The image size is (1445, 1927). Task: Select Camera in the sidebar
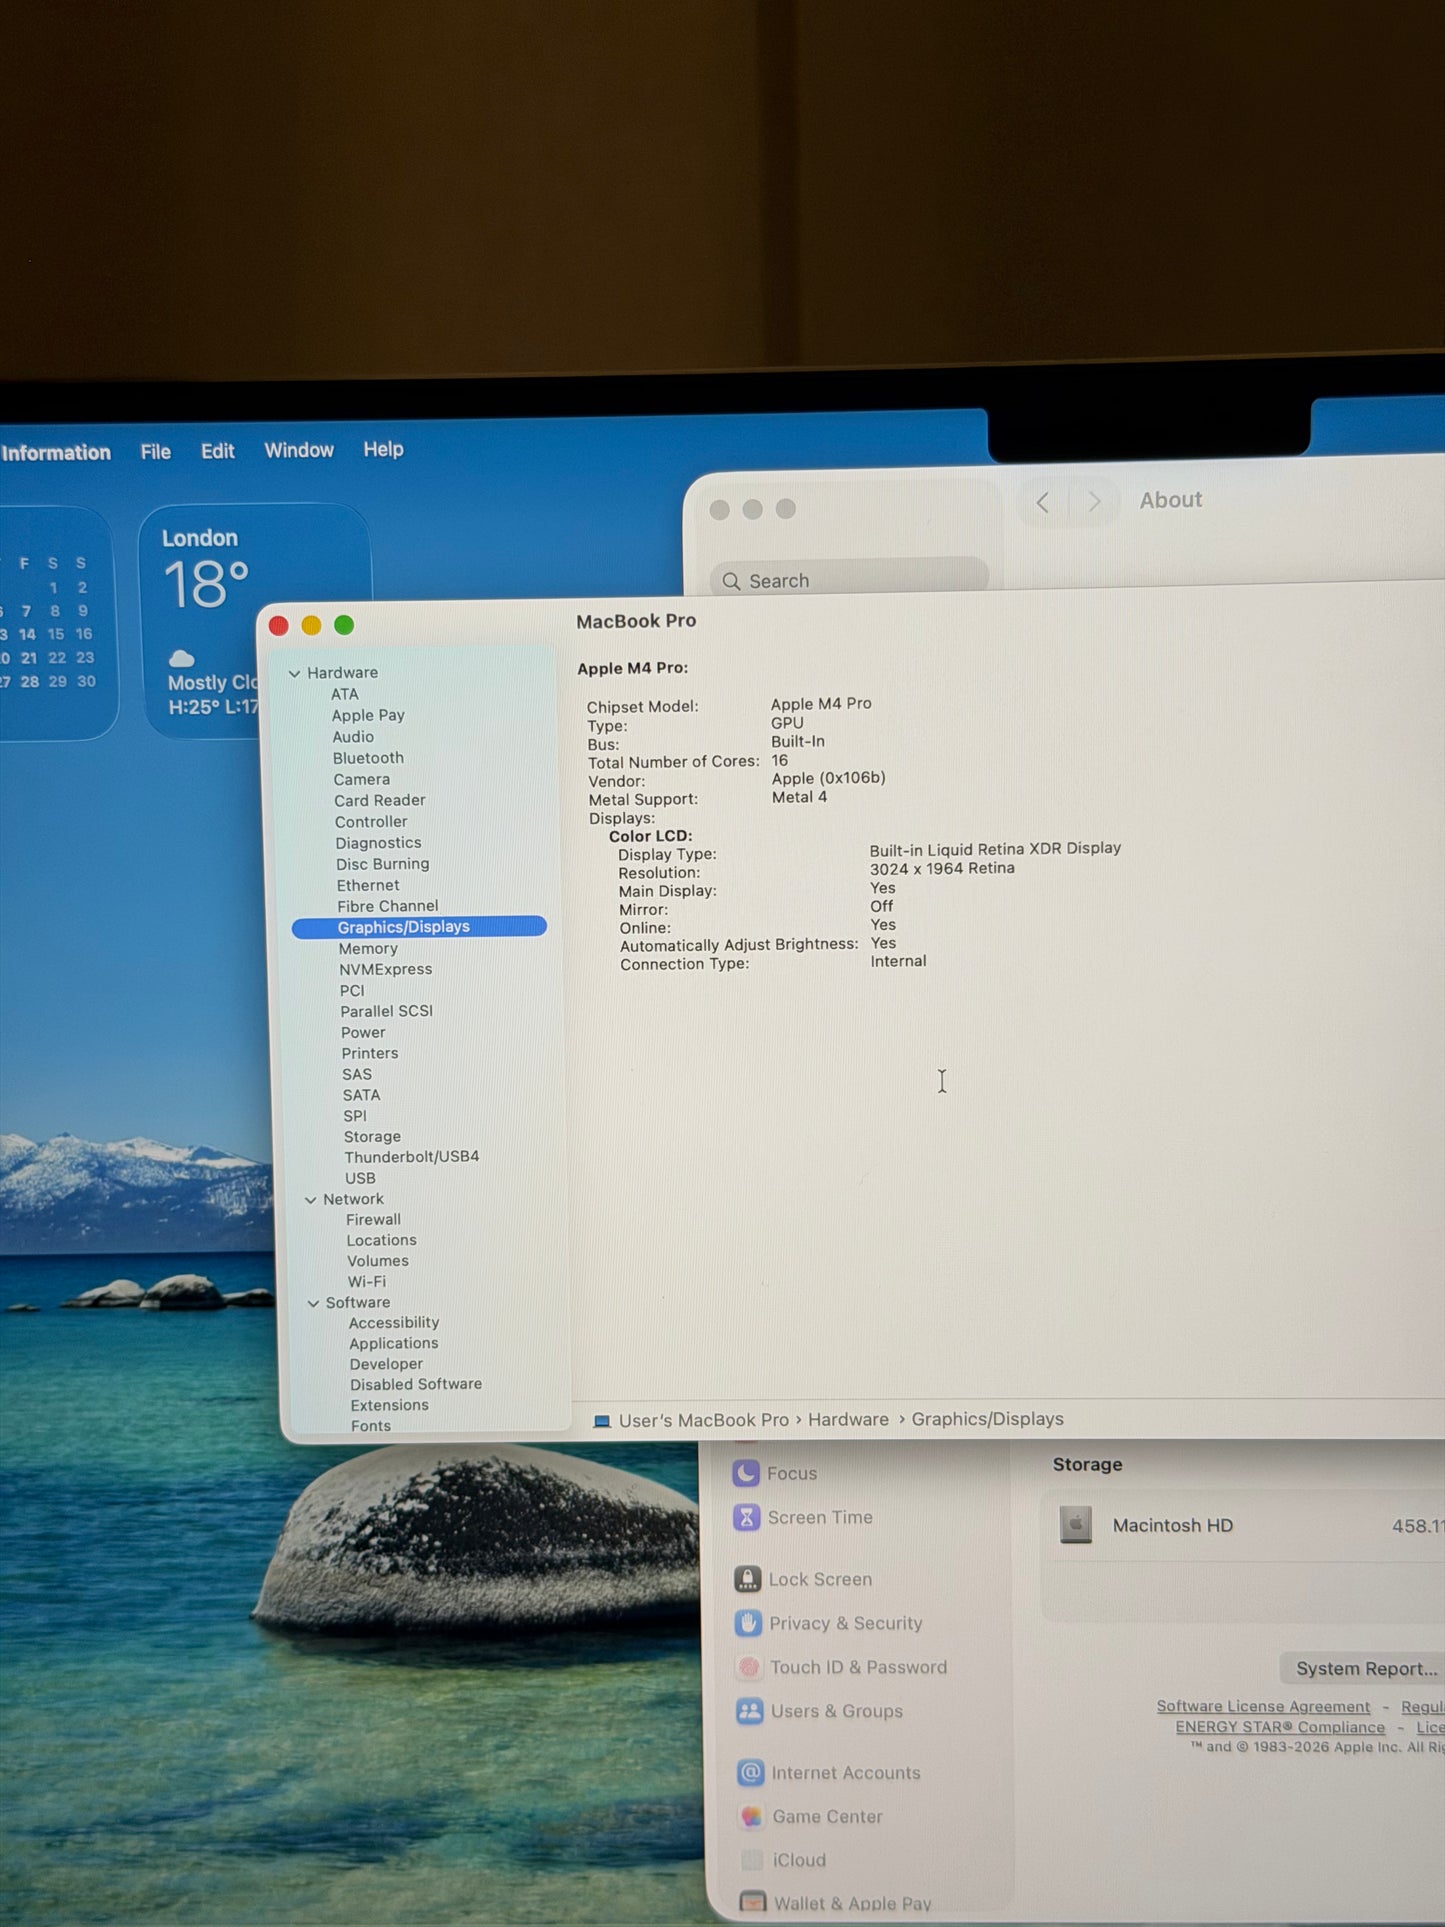(361, 779)
